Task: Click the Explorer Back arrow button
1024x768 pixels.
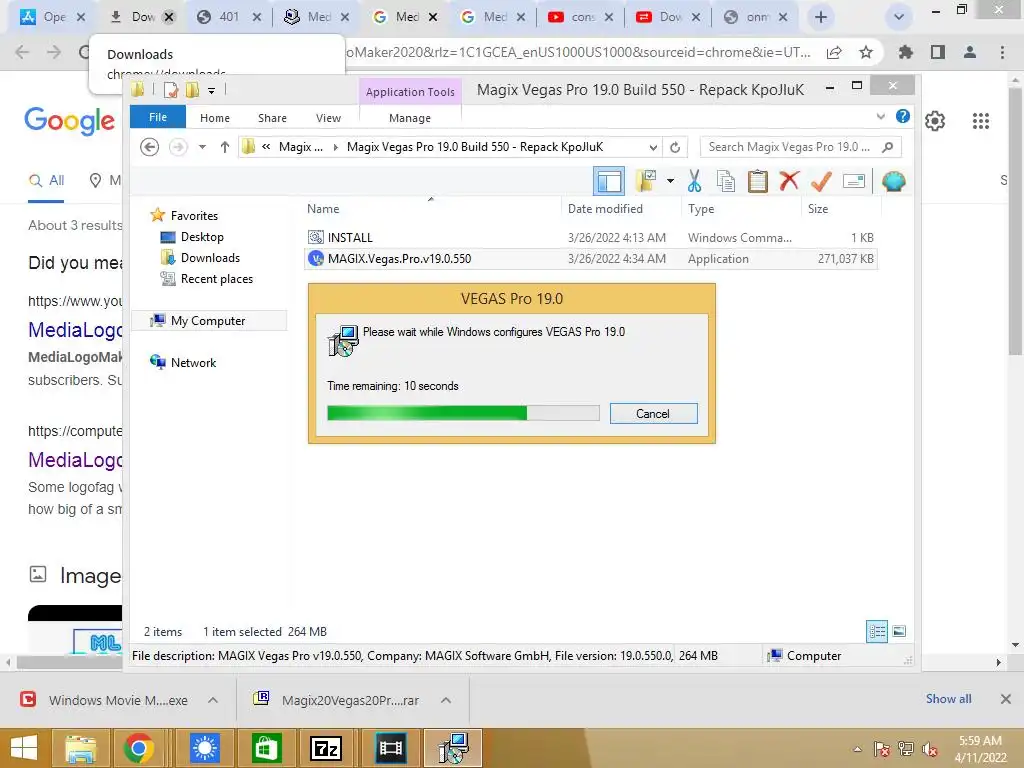Action: click(x=150, y=147)
